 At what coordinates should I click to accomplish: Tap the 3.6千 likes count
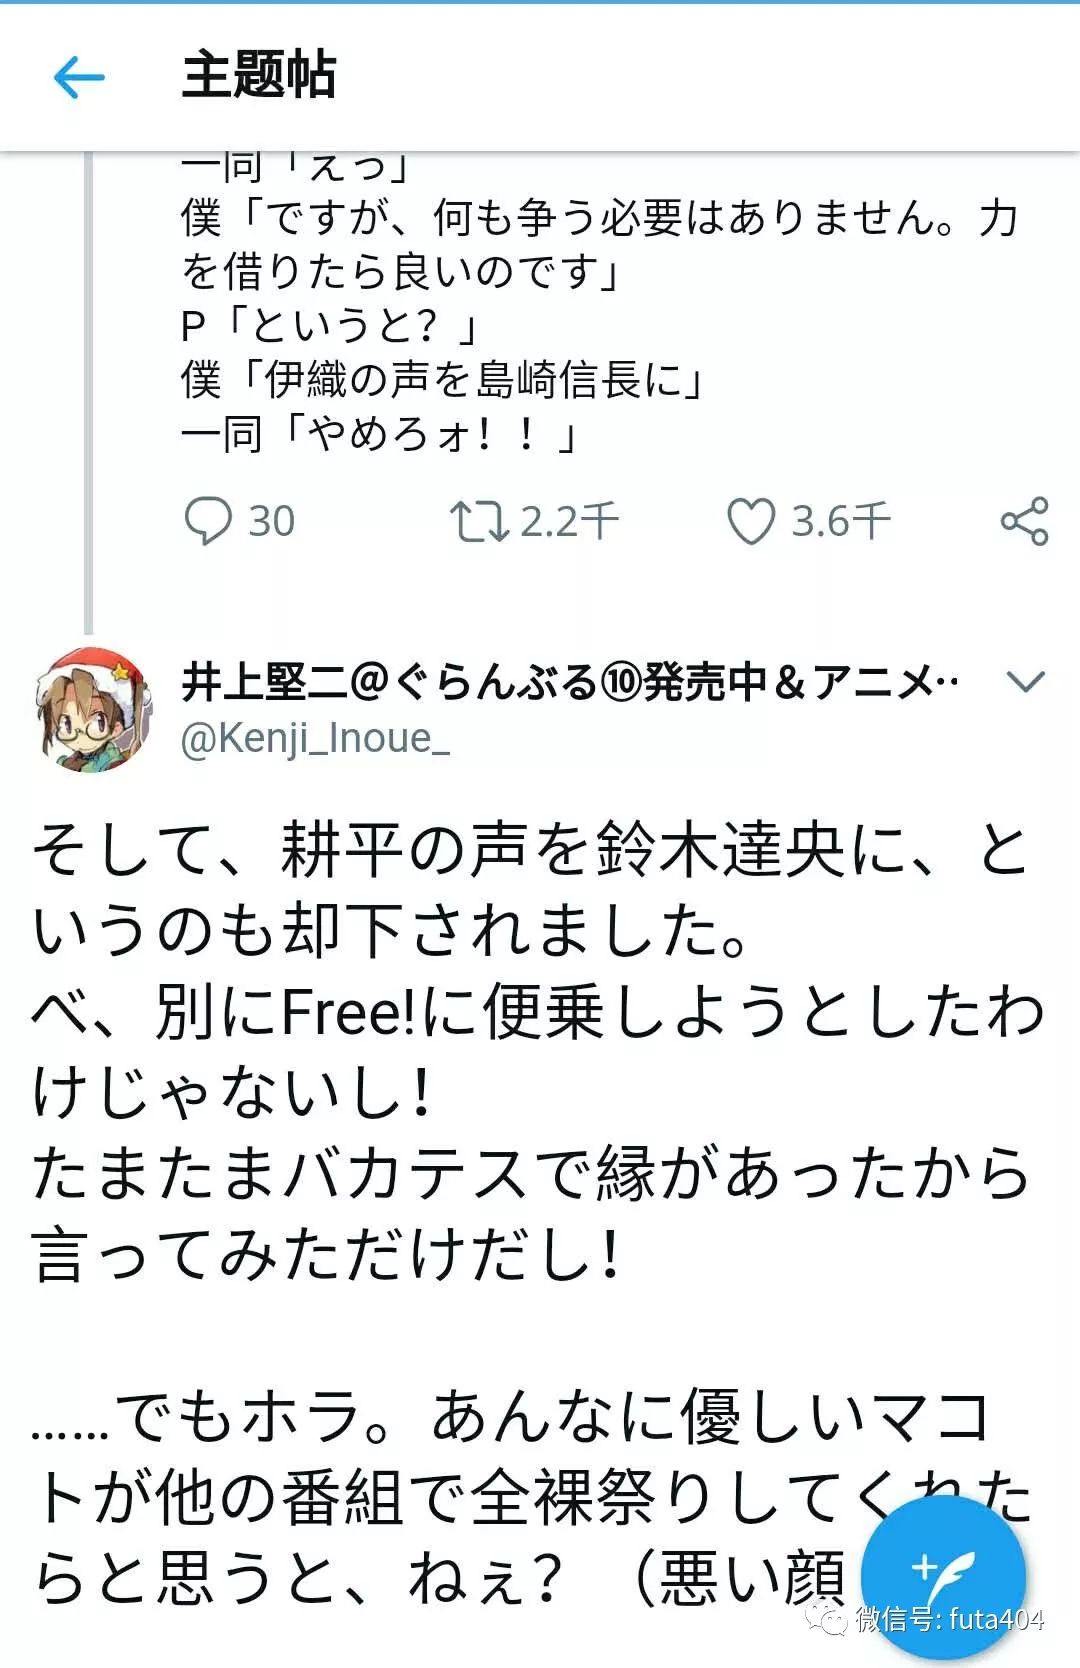click(843, 518)
